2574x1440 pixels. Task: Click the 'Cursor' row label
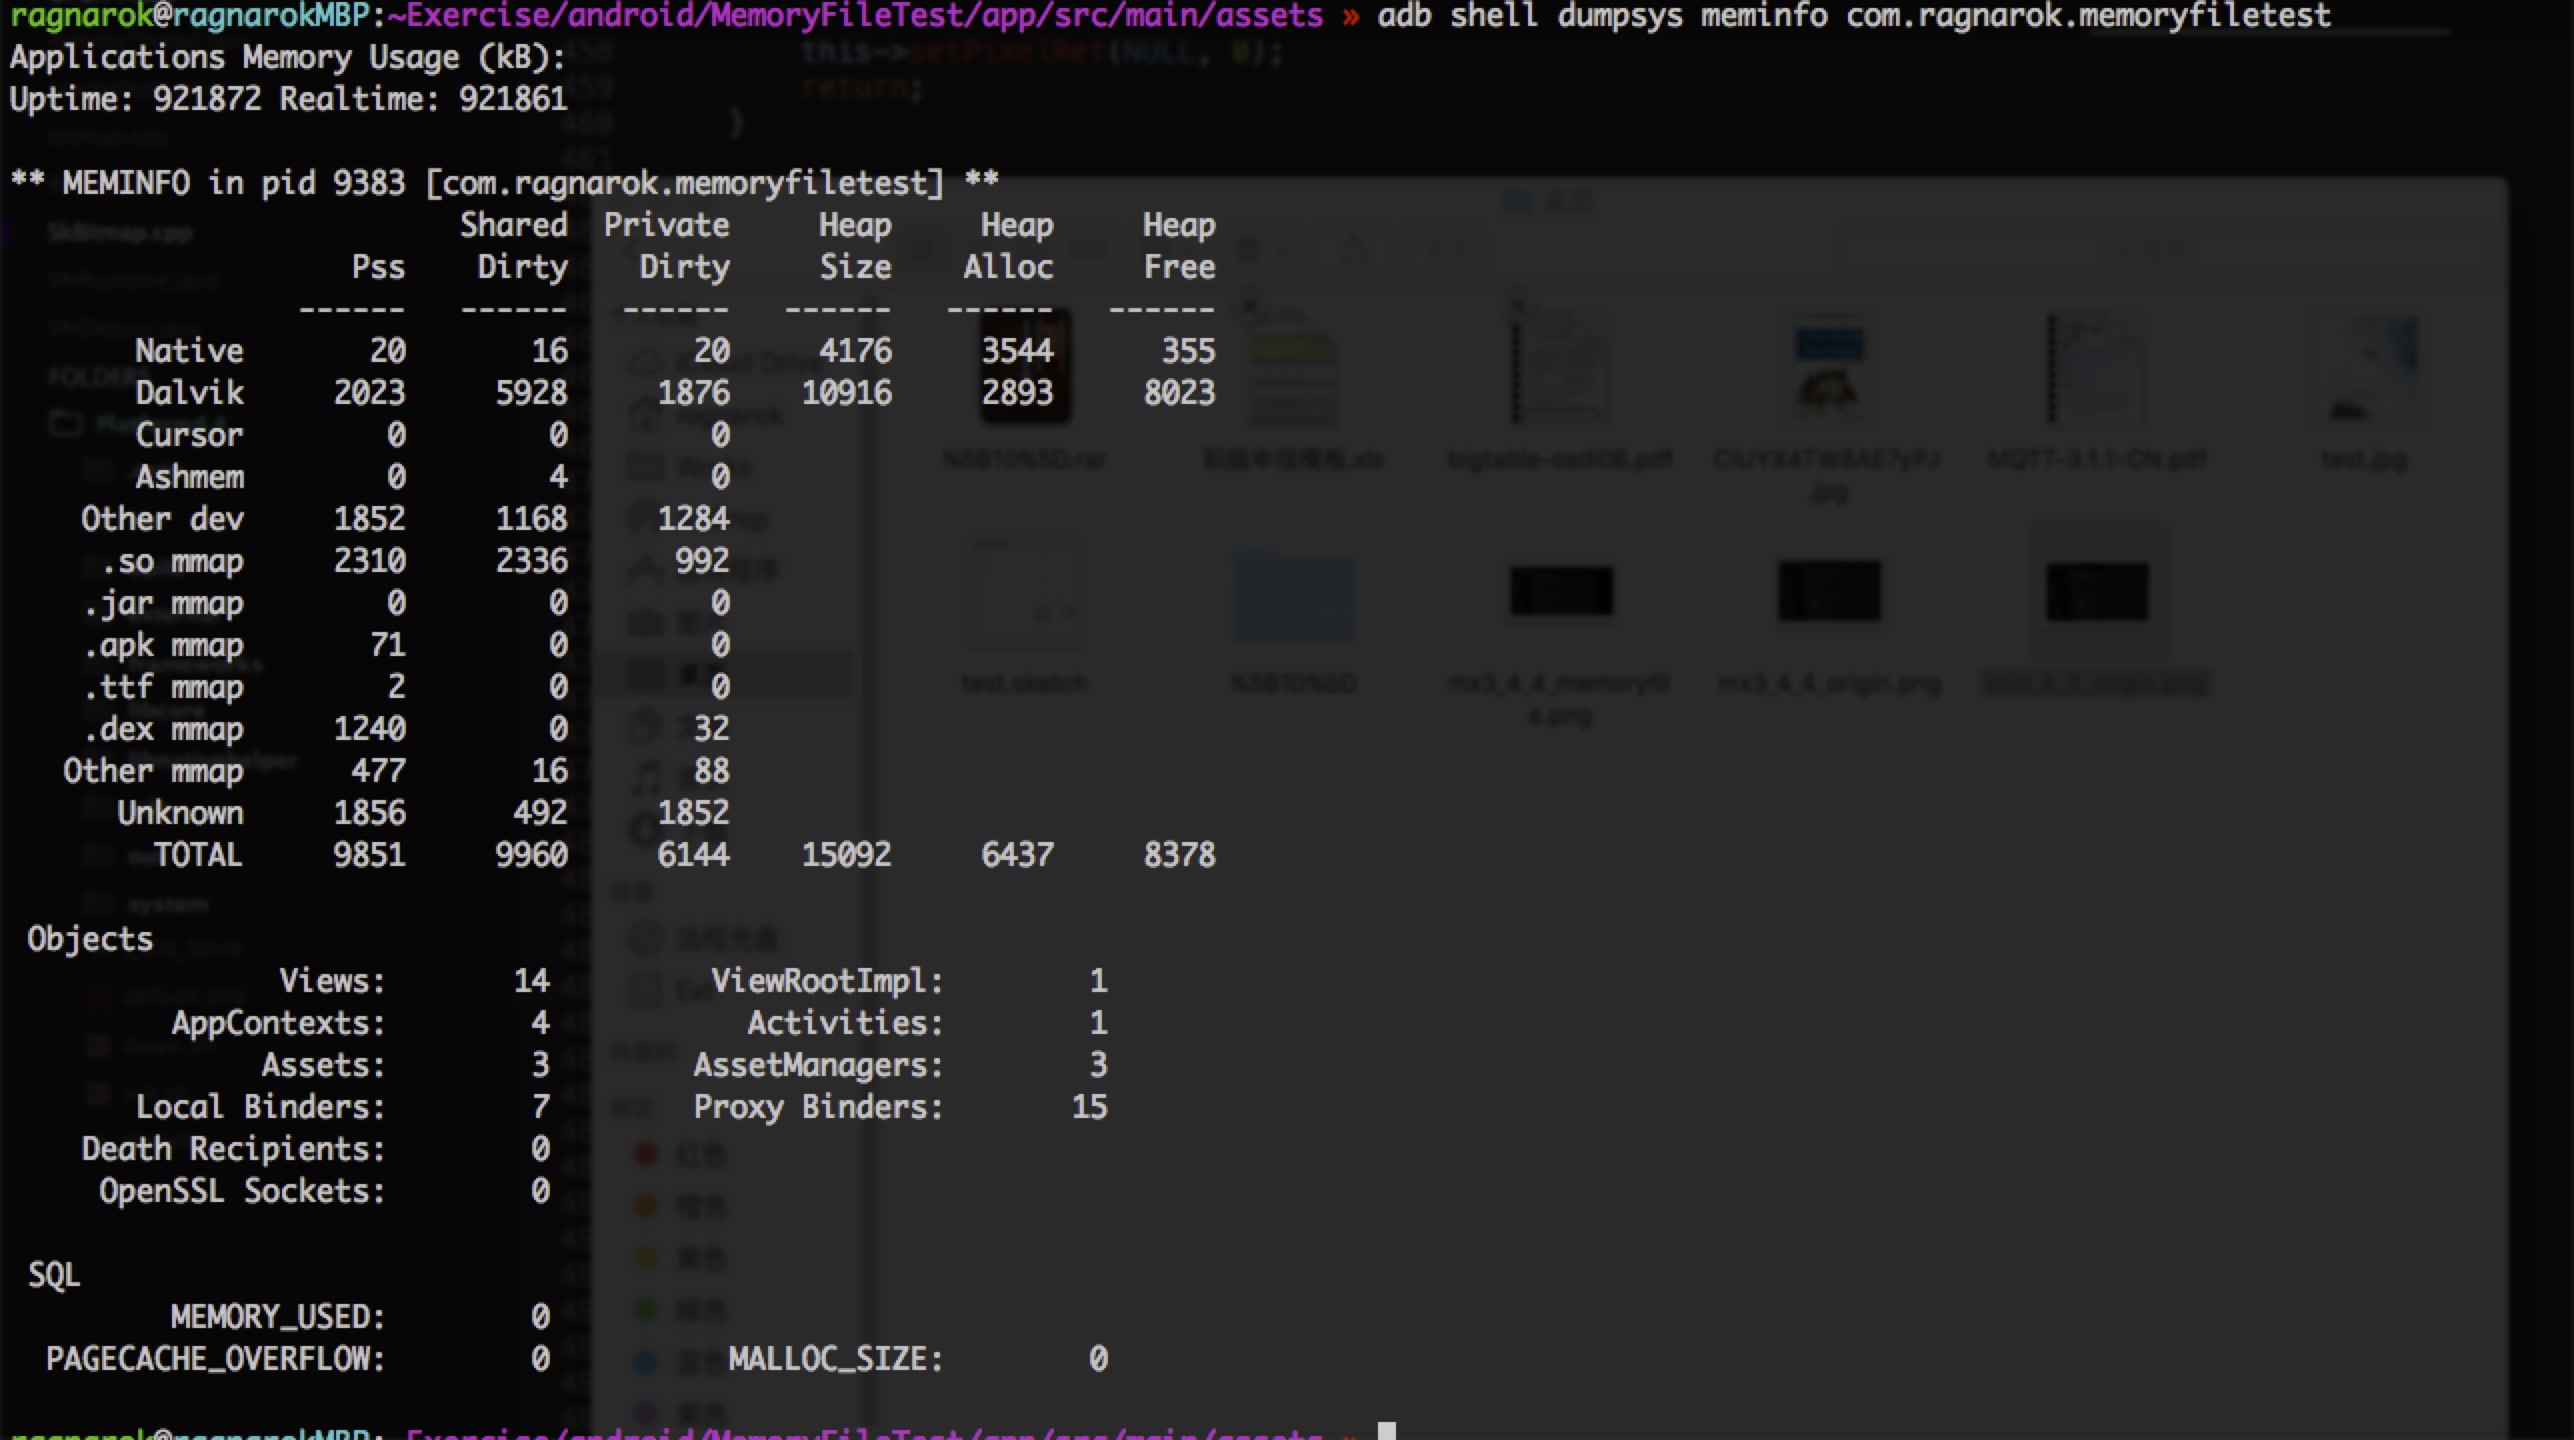(189, 435)
